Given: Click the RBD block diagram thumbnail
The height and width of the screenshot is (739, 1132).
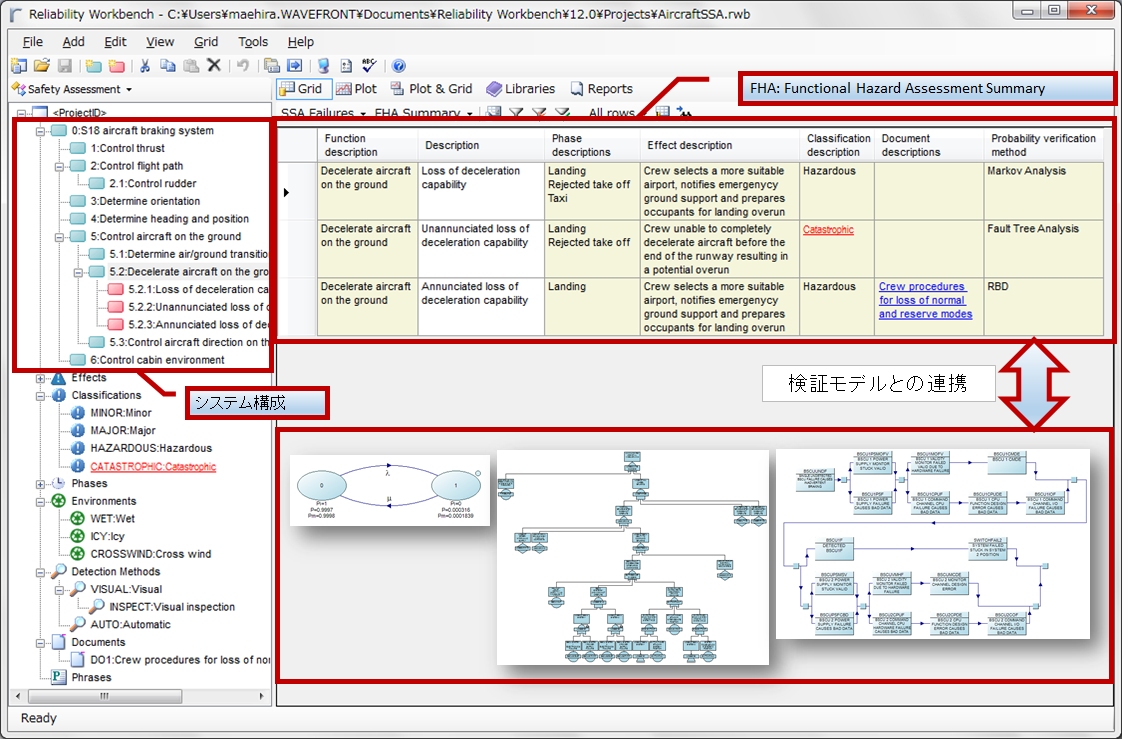Looking at the screenshot, I should (x=933, y=543).
